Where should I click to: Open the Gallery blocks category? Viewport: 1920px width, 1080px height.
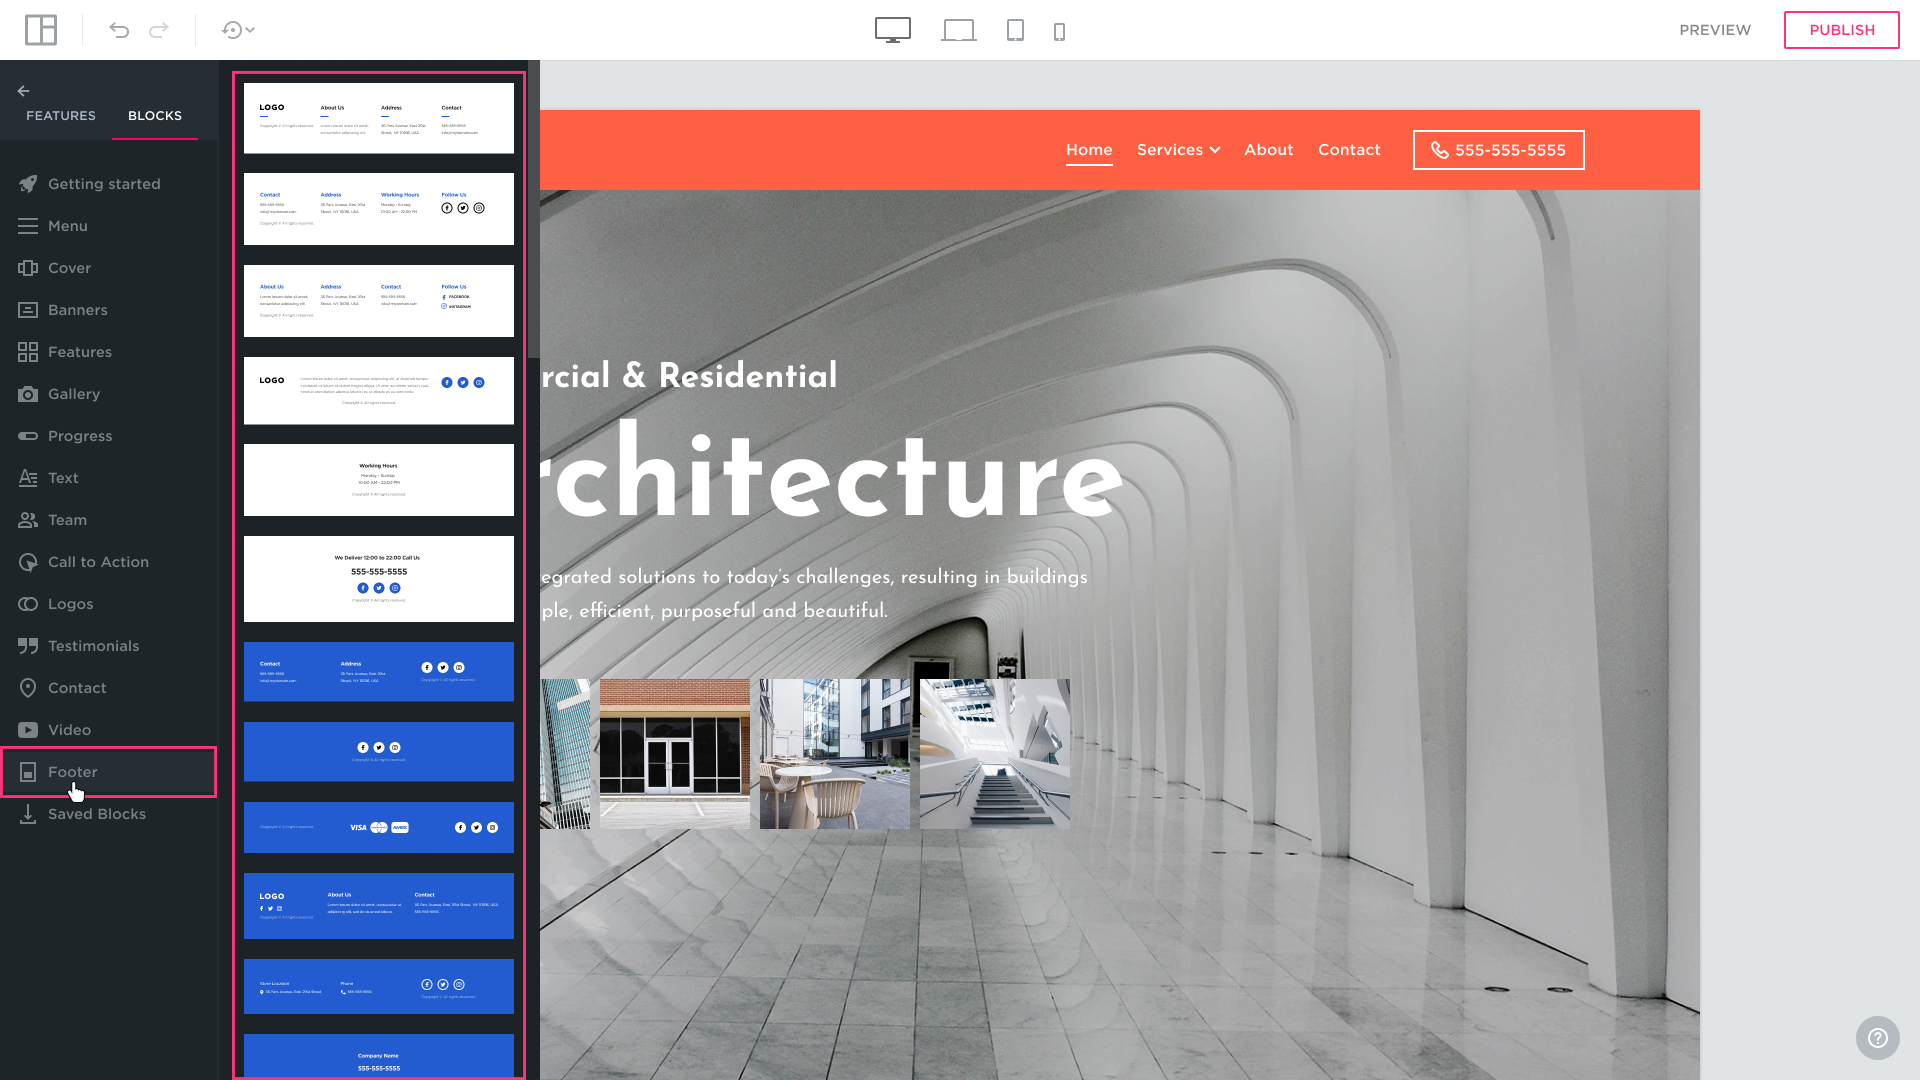point(74,394)
